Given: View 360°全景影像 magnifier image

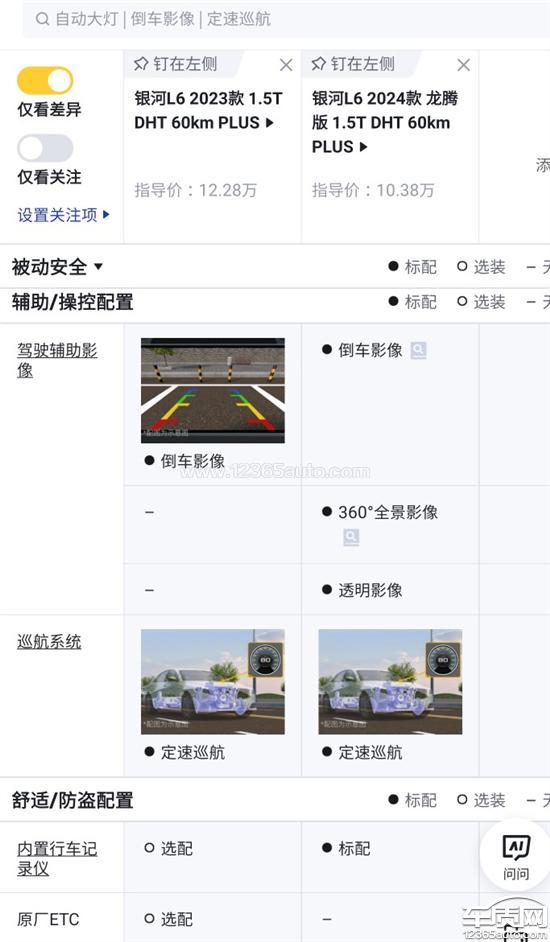Looking at the screenshot, I should [x=352, y=537].
